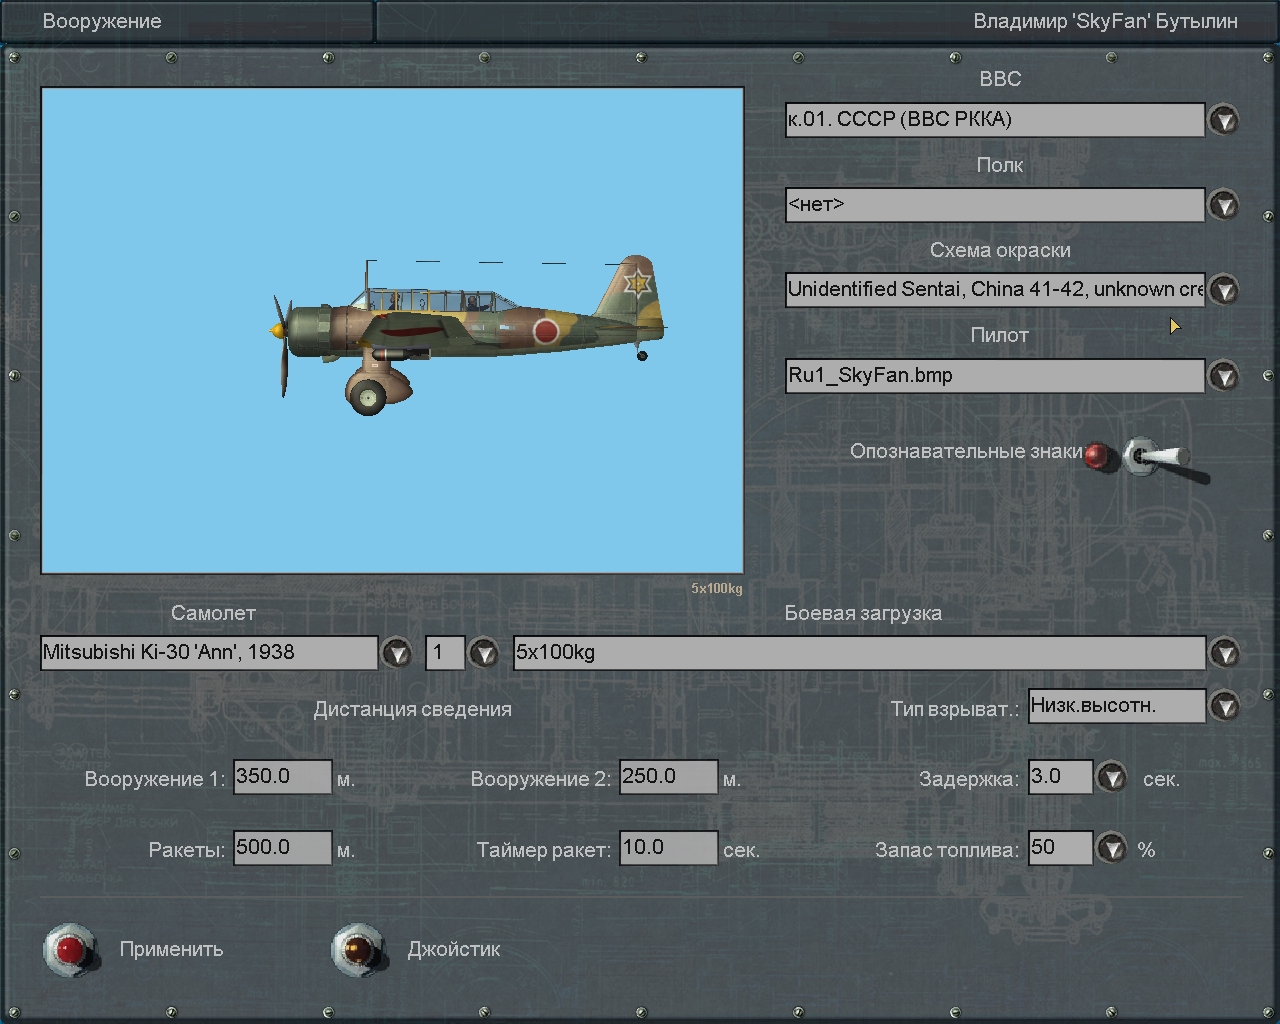The height and width of the screenshot is (1024, 1280).
Task: Open the Схема окраски skin dropdown arrow
Action: pyautogui.click(x=1224, y=290)
